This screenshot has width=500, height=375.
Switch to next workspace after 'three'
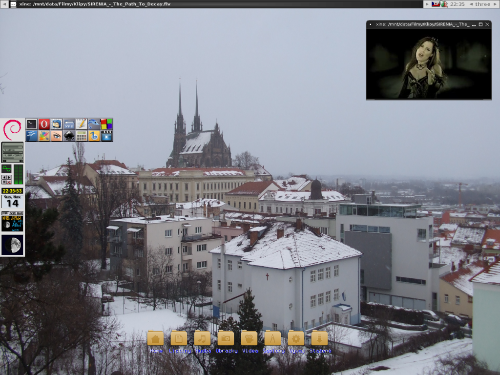click(x=495, y=4)
